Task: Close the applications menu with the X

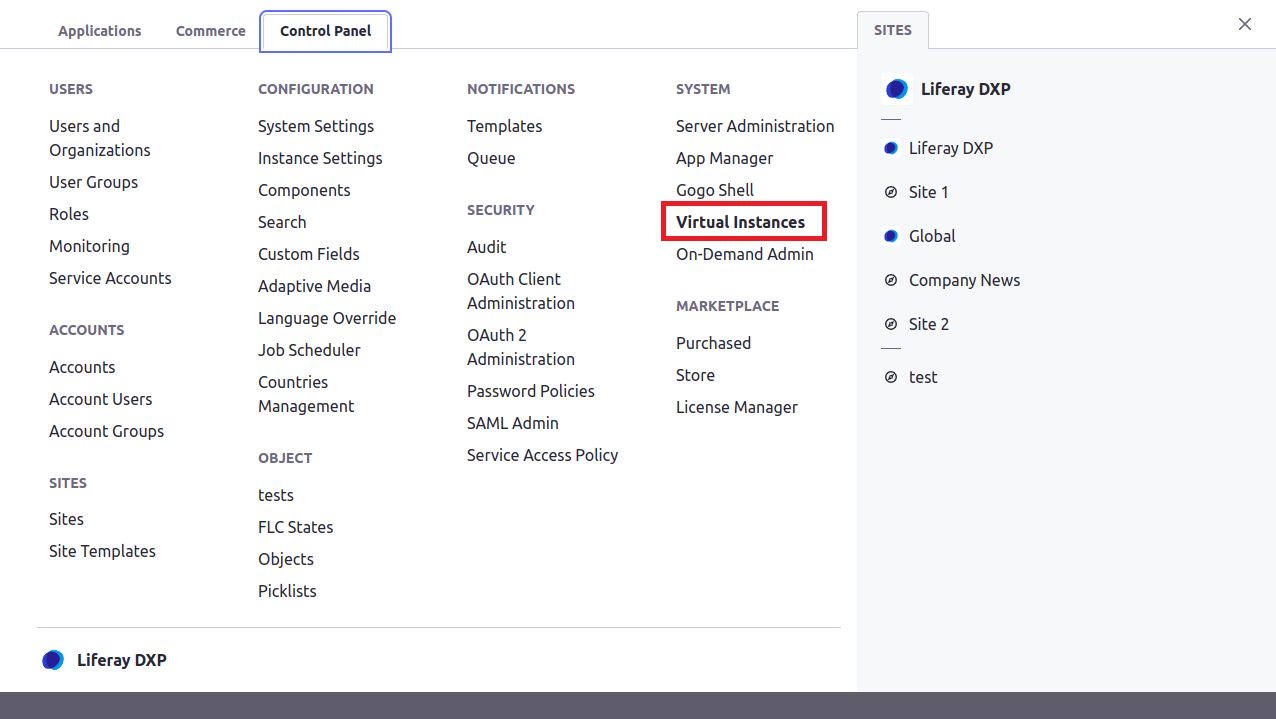Action: tap(1245, 24)
